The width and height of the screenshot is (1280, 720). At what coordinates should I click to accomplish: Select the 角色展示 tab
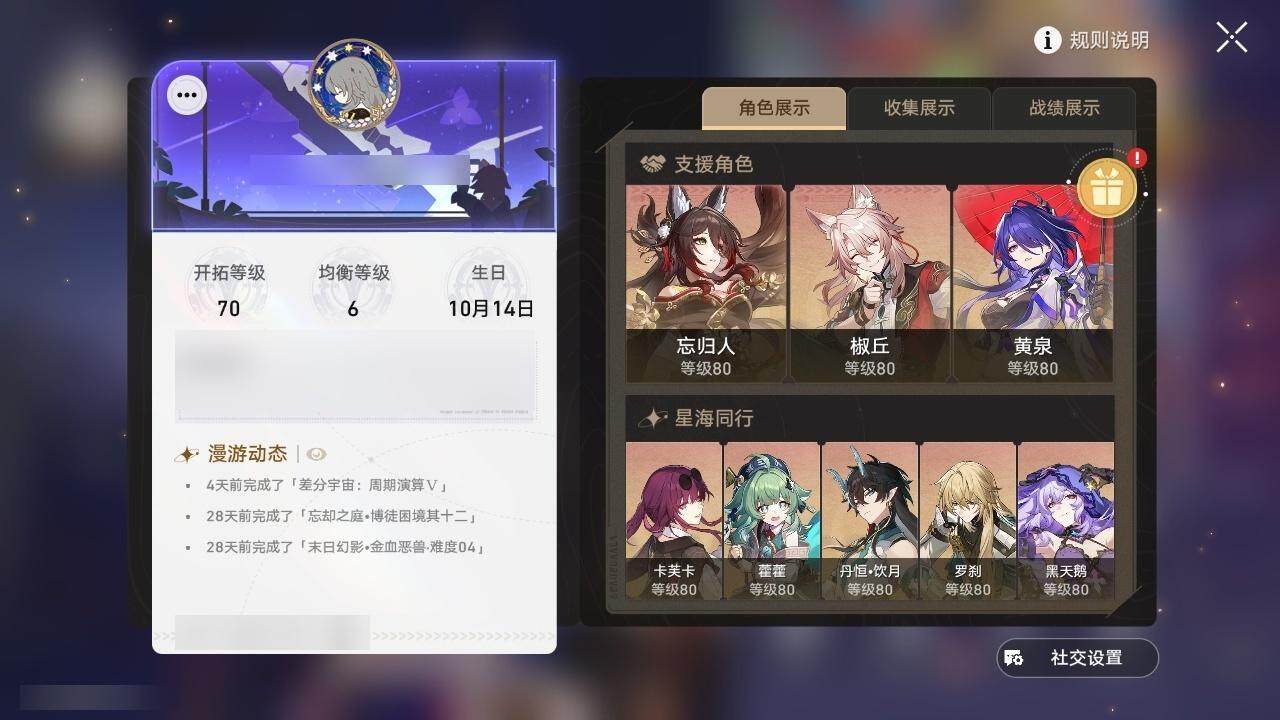774,108
